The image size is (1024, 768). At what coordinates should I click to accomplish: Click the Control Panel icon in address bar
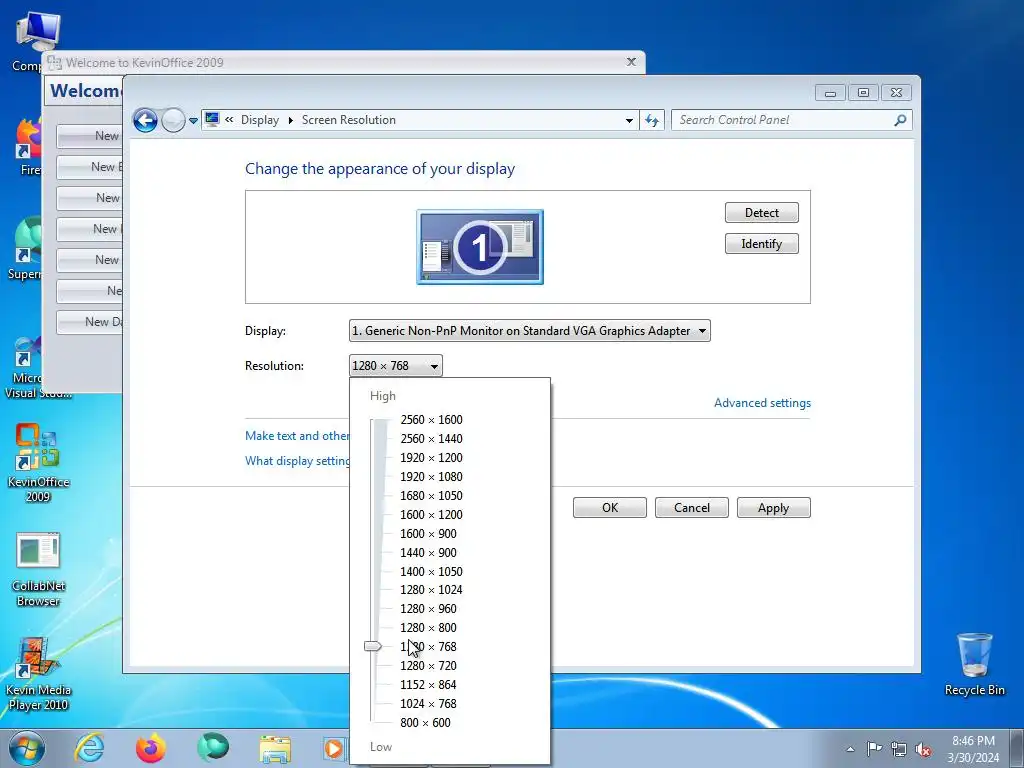[212, 120]
